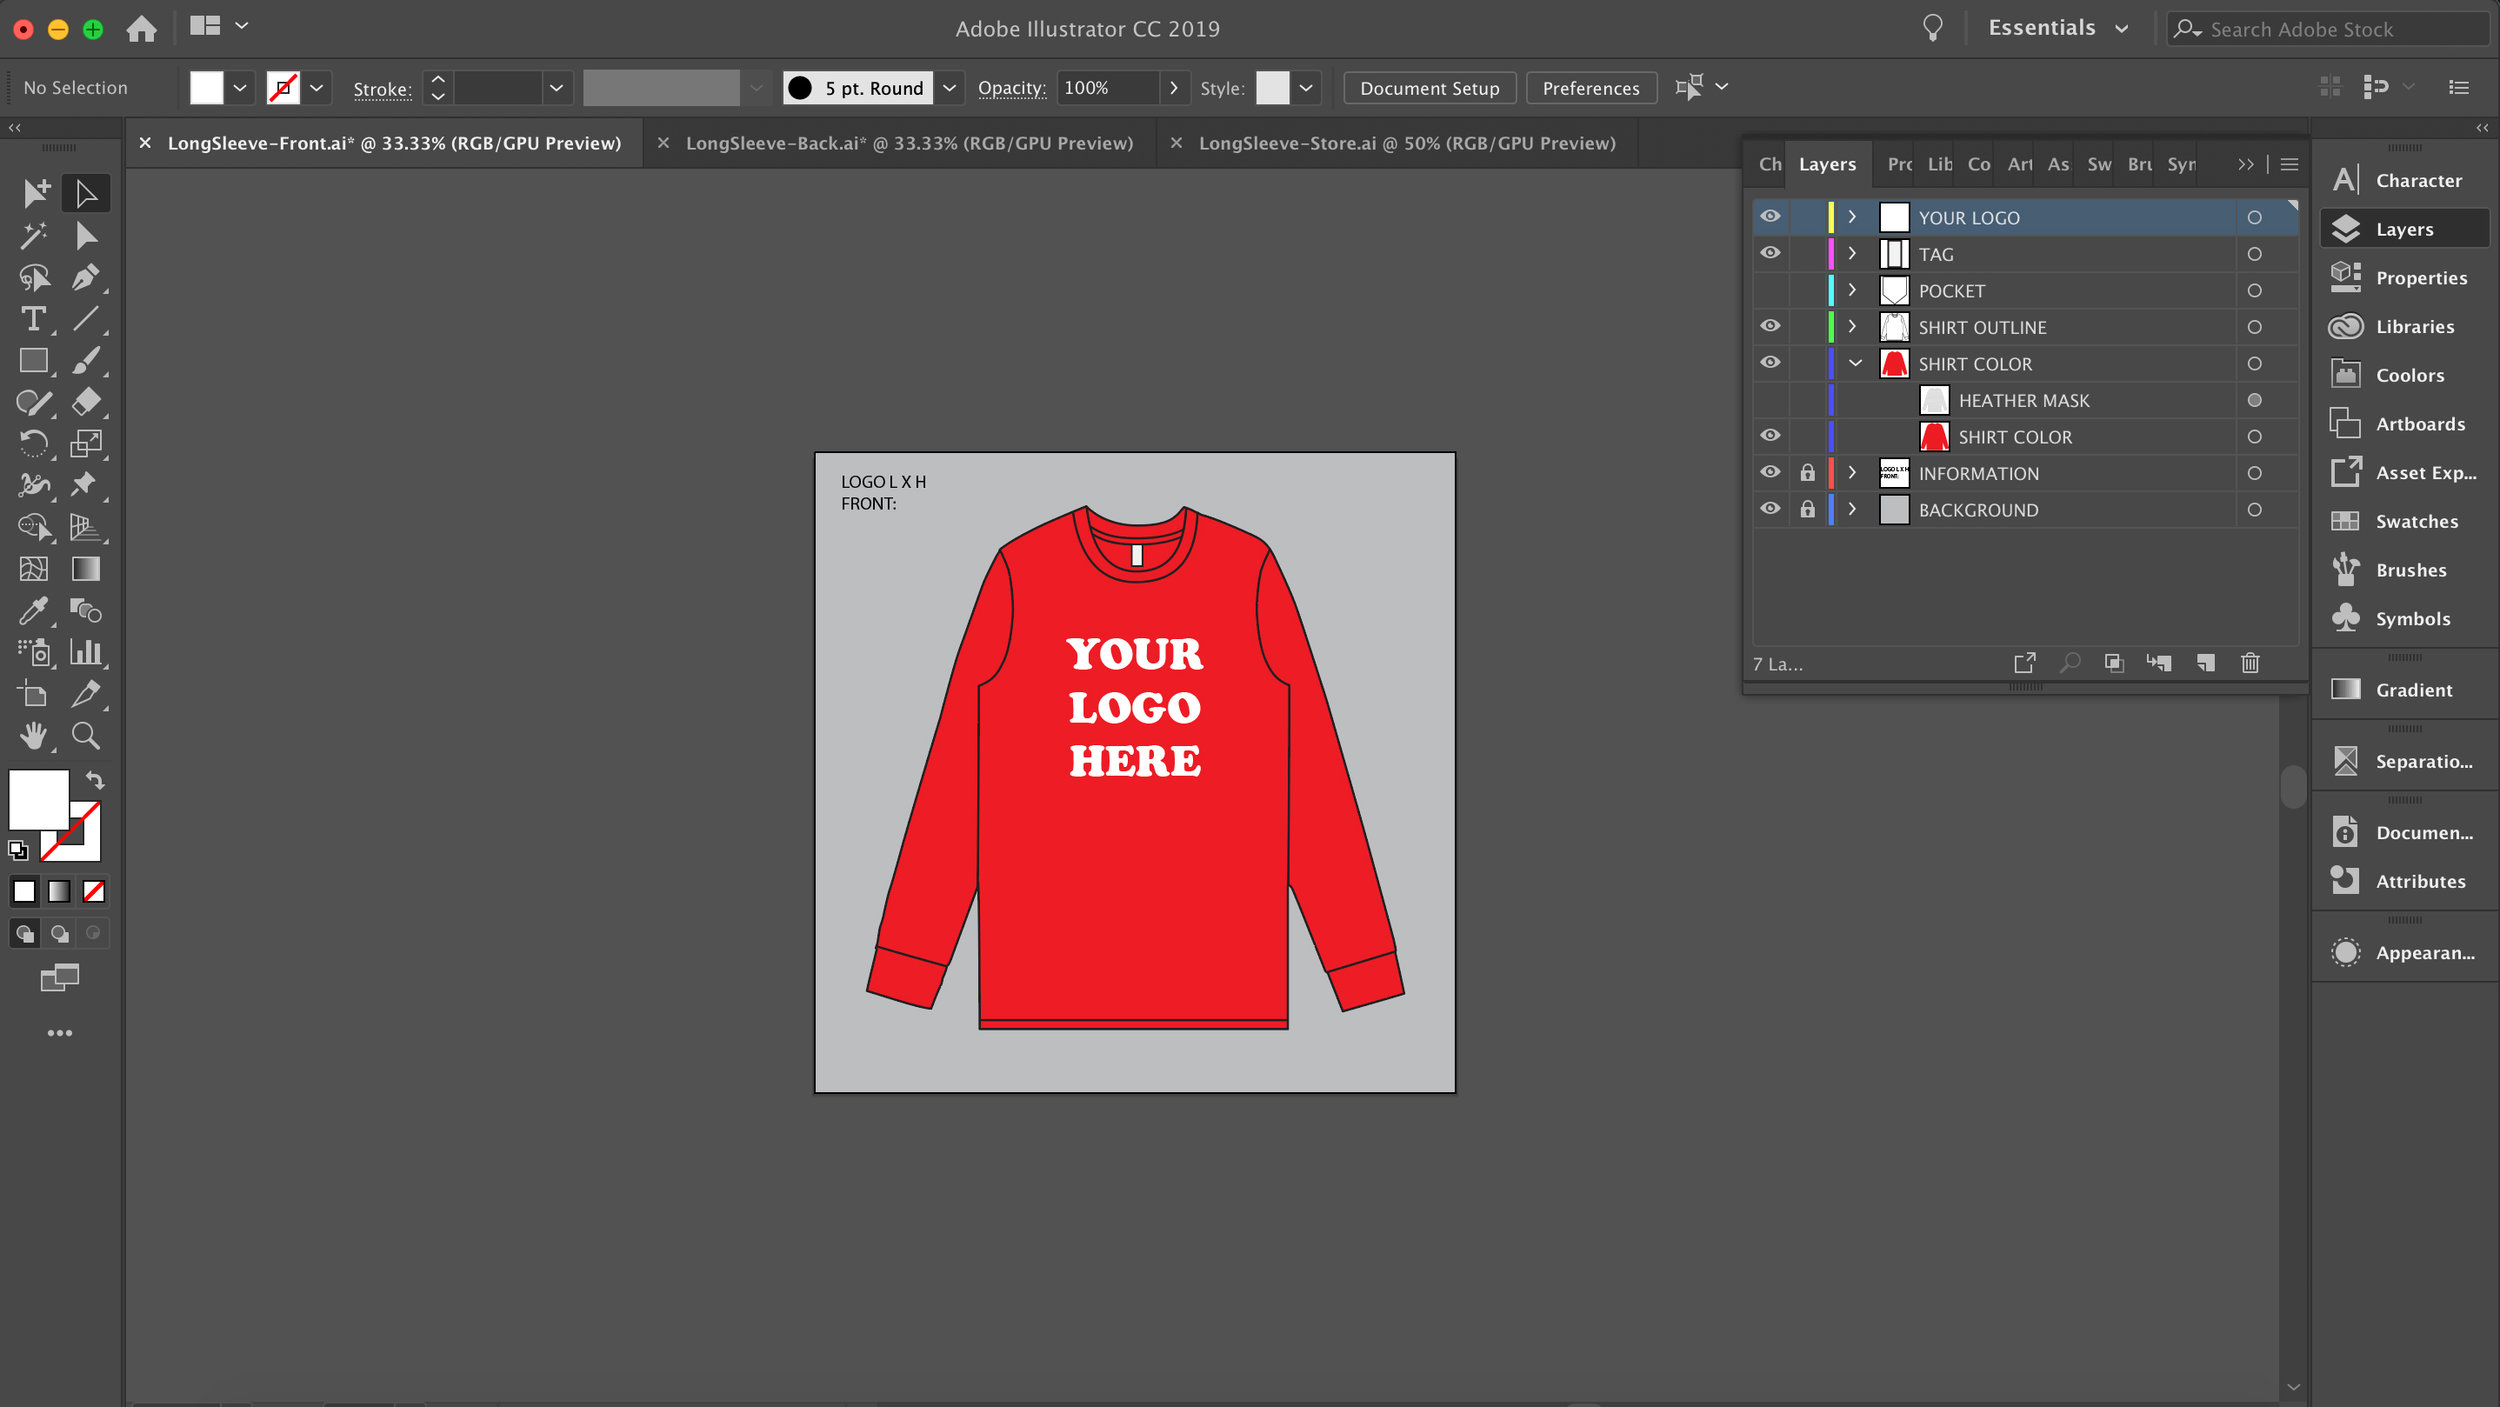Collapse the SHIRT COLOR layer group
This screenshot has height=1407, width=2500.
tap(1855, 363)
